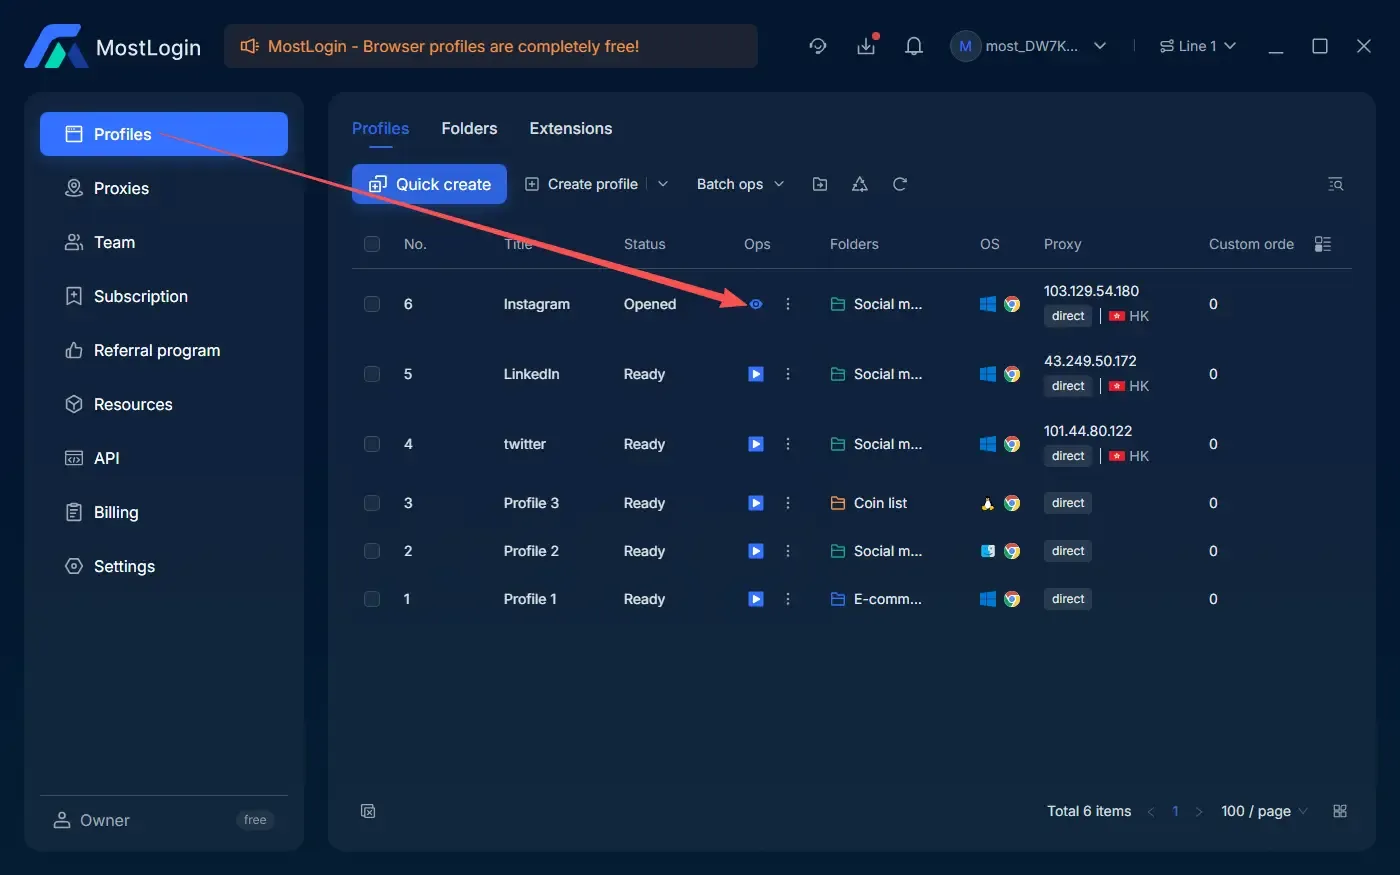Image resolution: width=1400 pixels, height=875 pixels.
Task: Check the Instagram row checkbox
Action: coord(372,304)
